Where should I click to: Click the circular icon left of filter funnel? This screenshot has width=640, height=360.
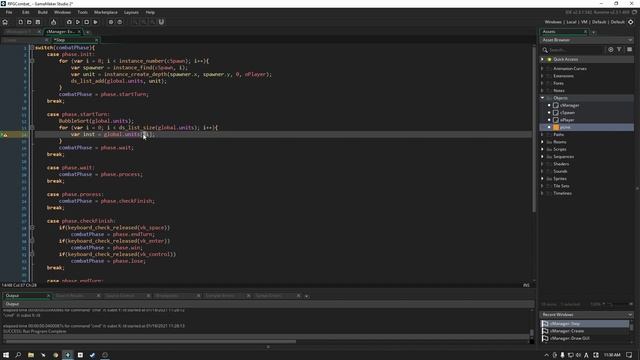[x=611, y=49]
